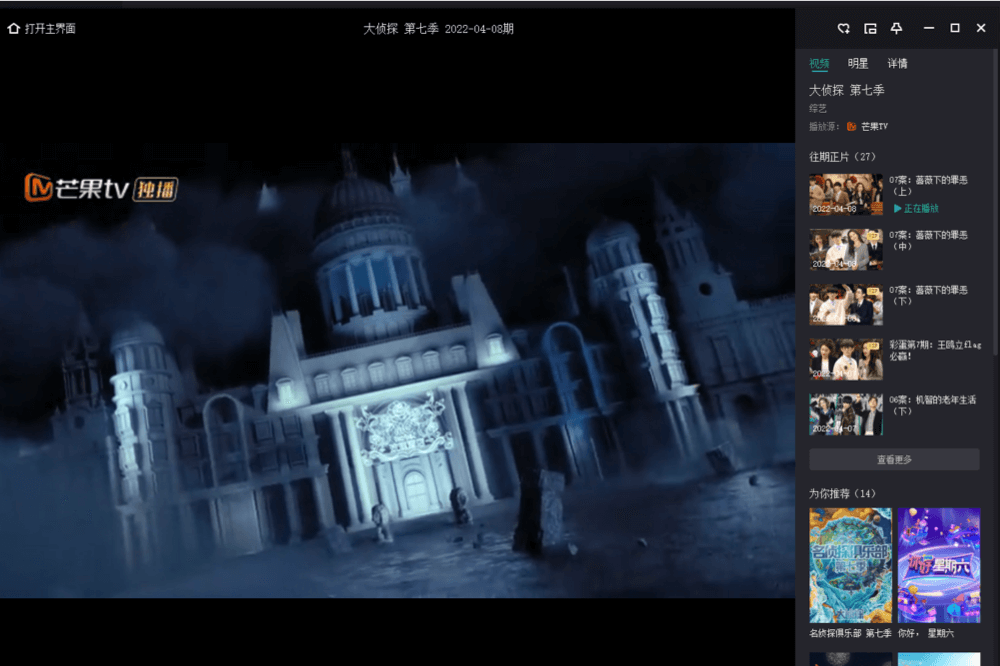Click the main video playback area
Viewport: 1000px width, 666px height.
tap(397, 370)
